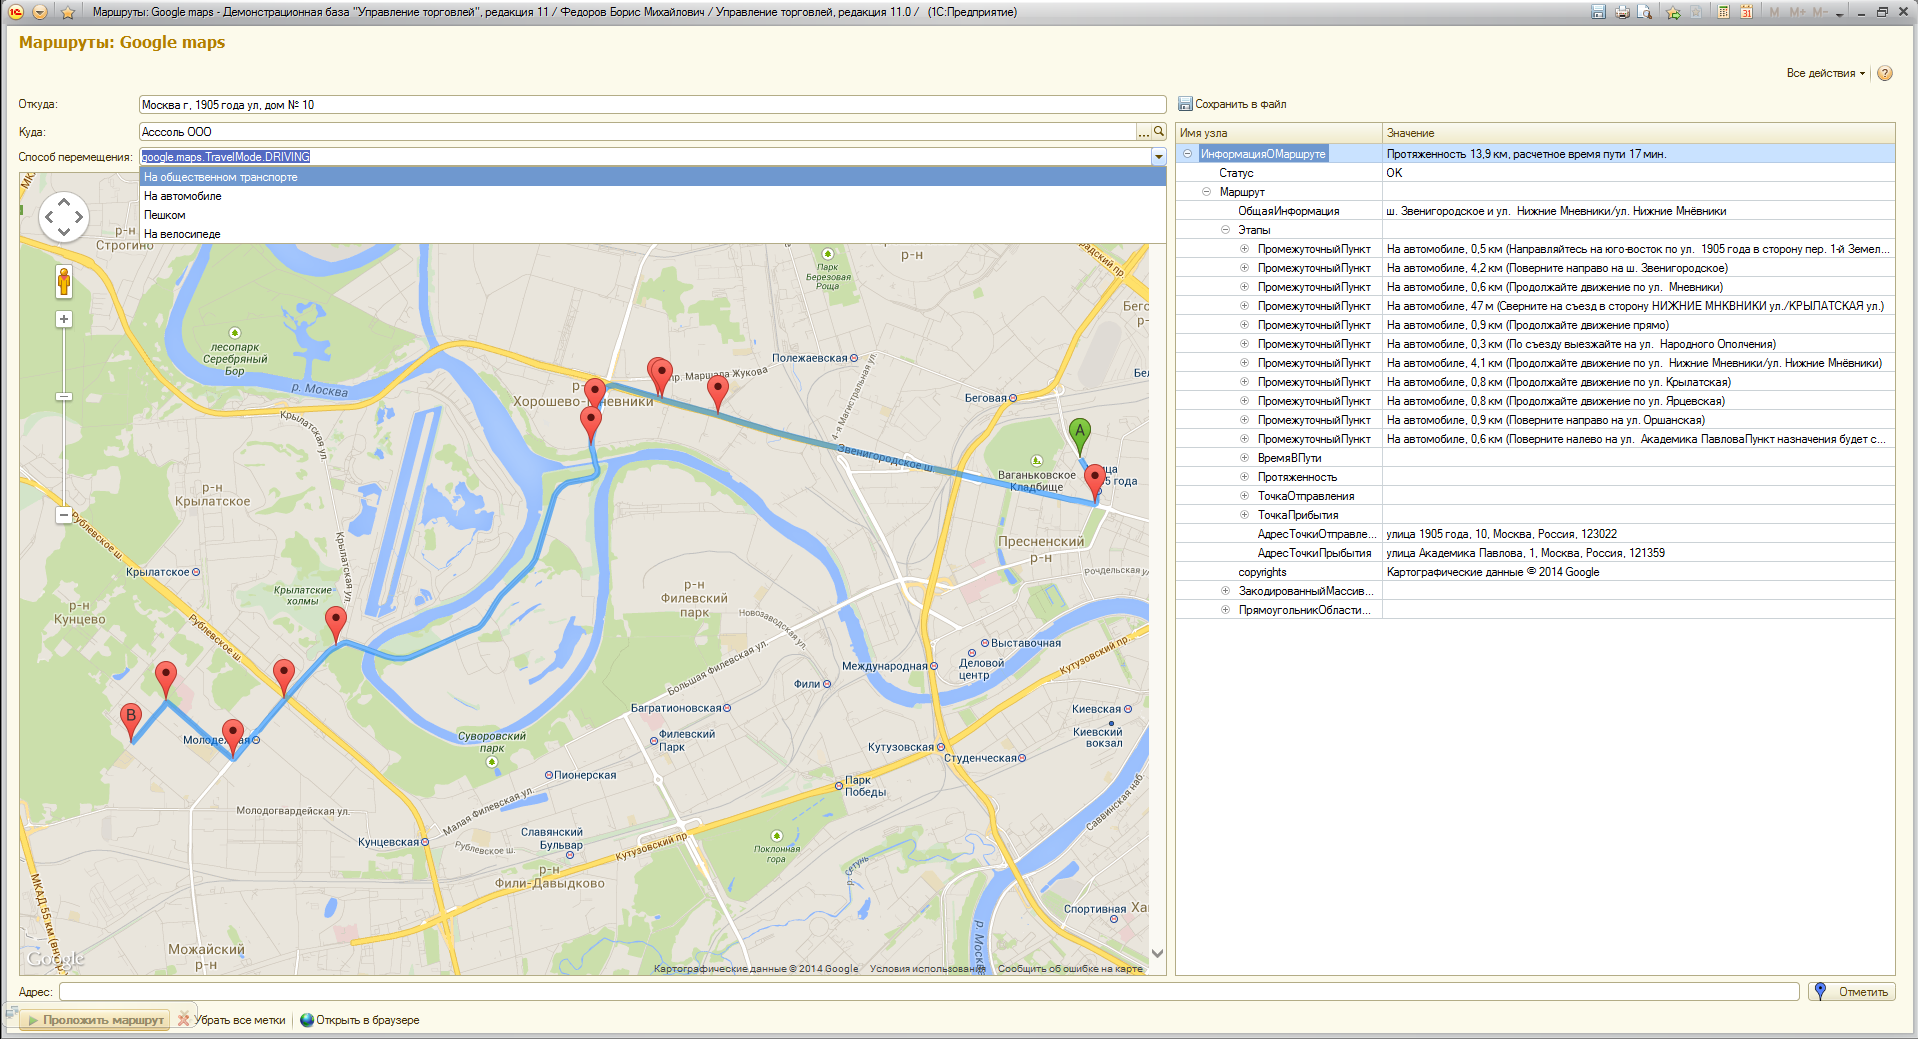Open print preview from the title bar
The image size is (1918, 1039).
click(x=1644, y=12)
